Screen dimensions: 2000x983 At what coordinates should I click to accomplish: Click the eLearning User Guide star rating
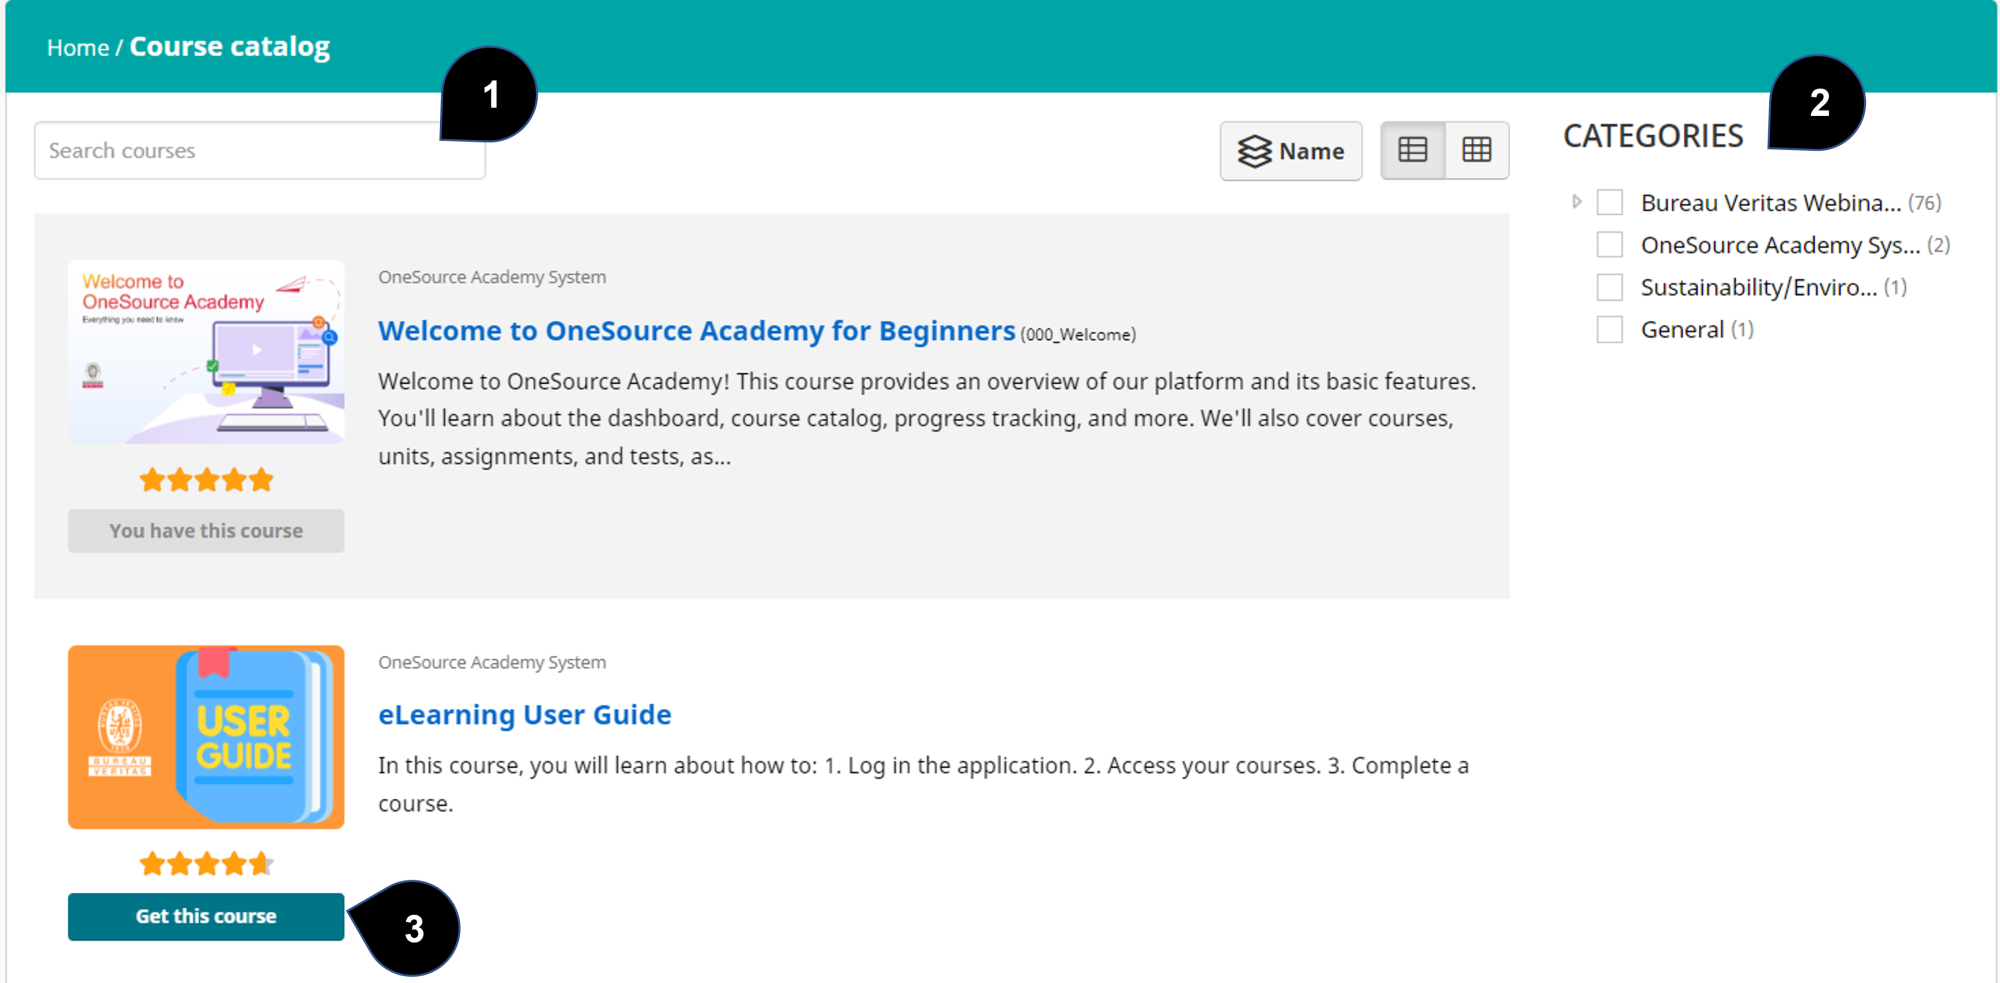(x=206, y=864)
